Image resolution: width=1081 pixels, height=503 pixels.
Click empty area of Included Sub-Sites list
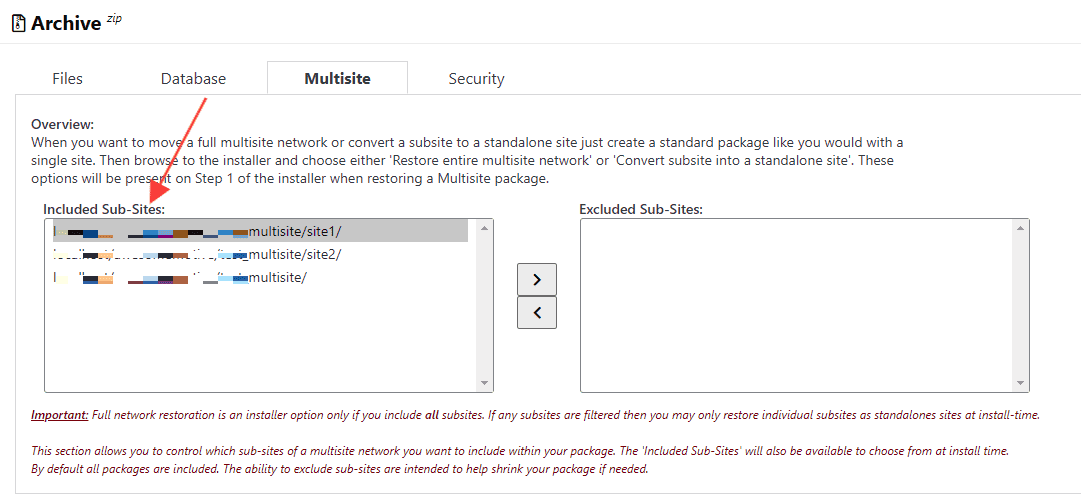click(261, 340)
